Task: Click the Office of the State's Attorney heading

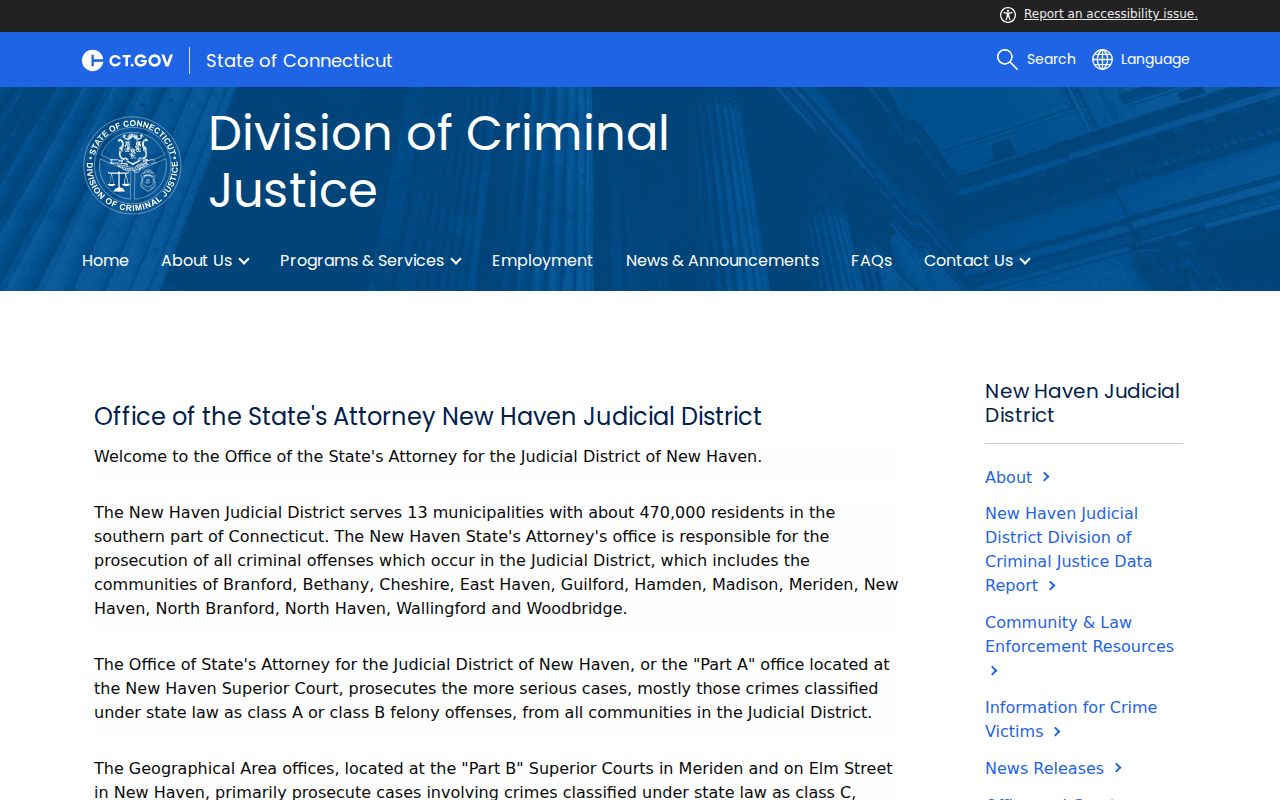Action: coord(428,416)
